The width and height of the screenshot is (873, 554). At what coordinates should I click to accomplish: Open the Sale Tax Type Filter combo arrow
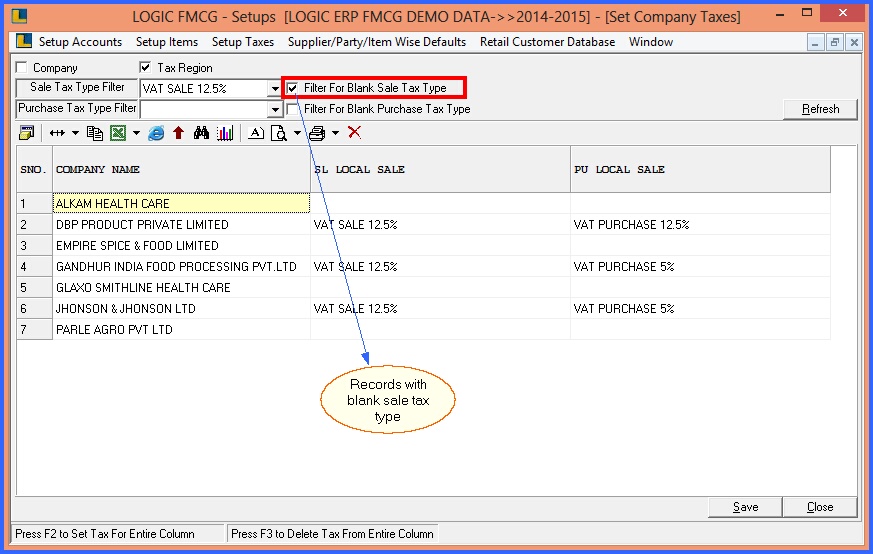point(275,89)
